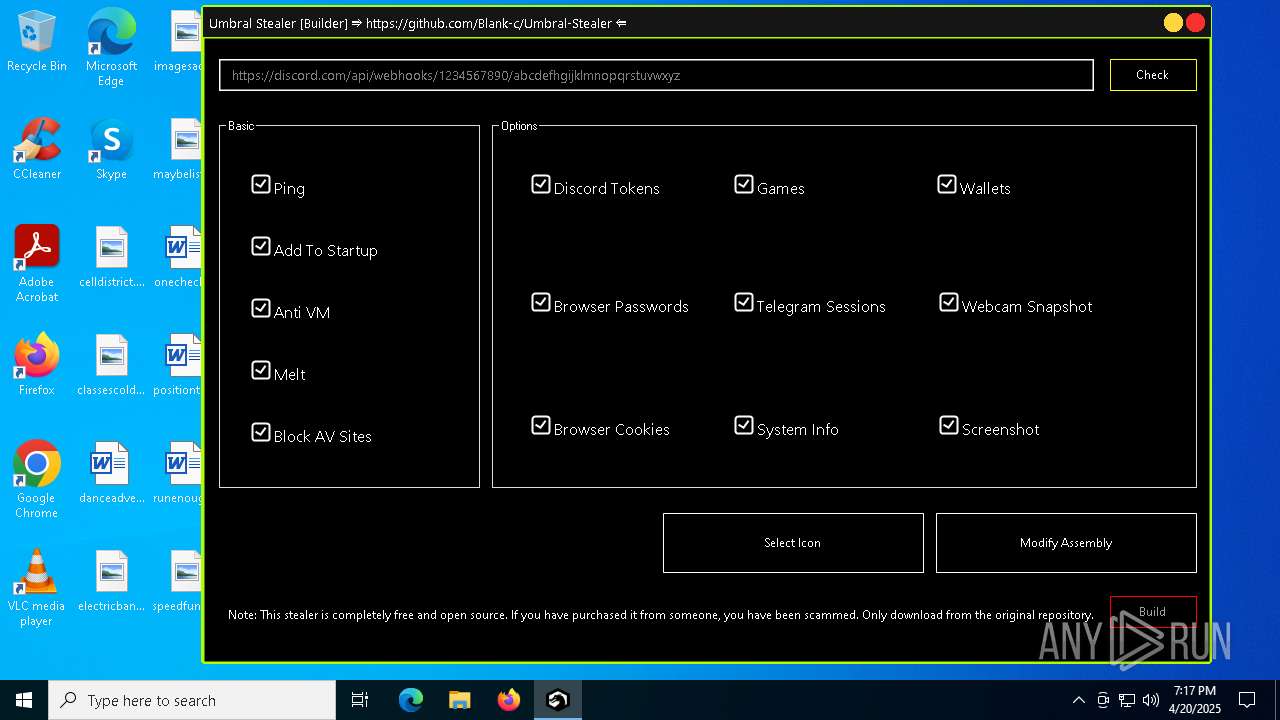1280x720 pixels.
Task: Click the red close circle button
Action: [x=1196, y=23]
